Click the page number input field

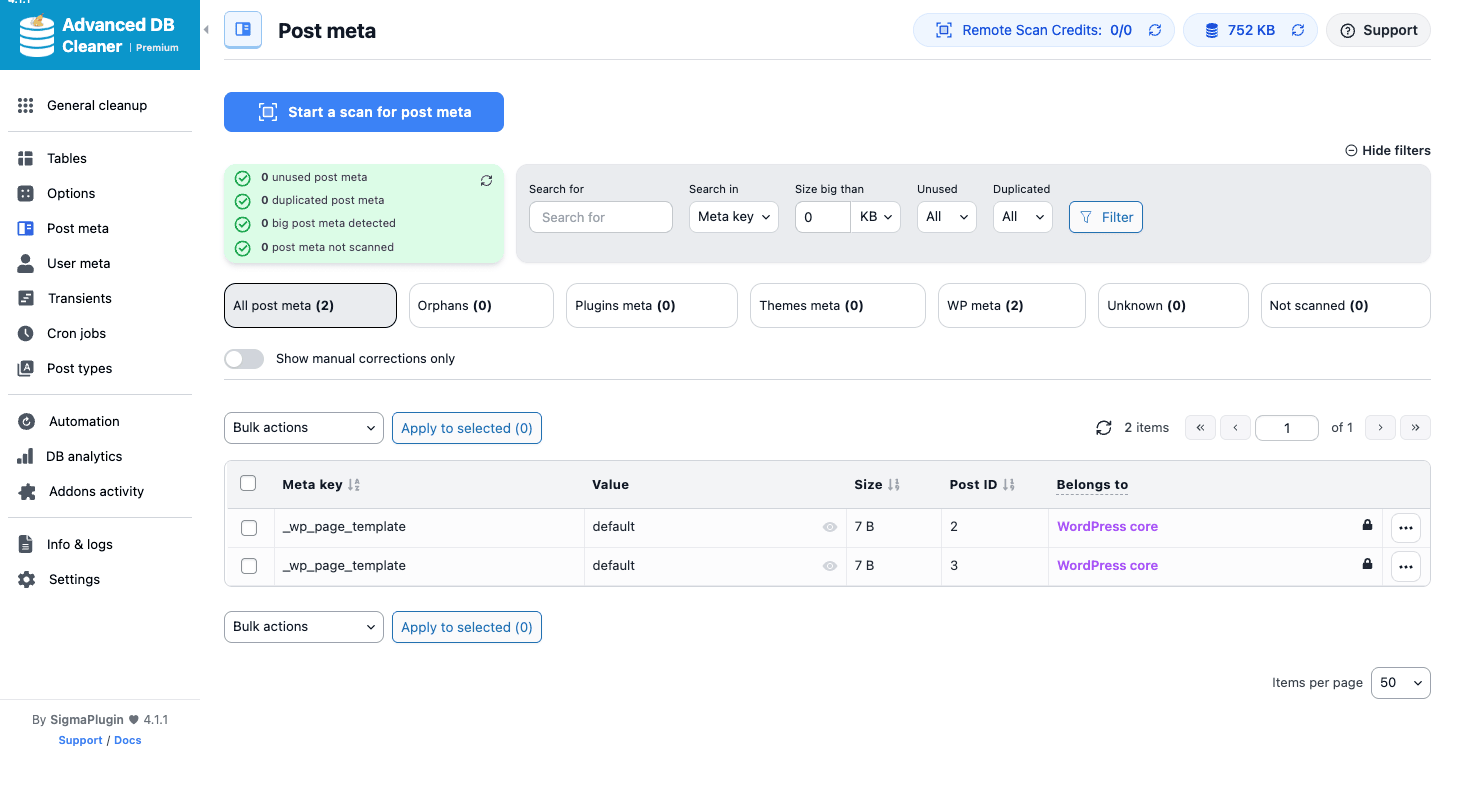(1287, 428)
